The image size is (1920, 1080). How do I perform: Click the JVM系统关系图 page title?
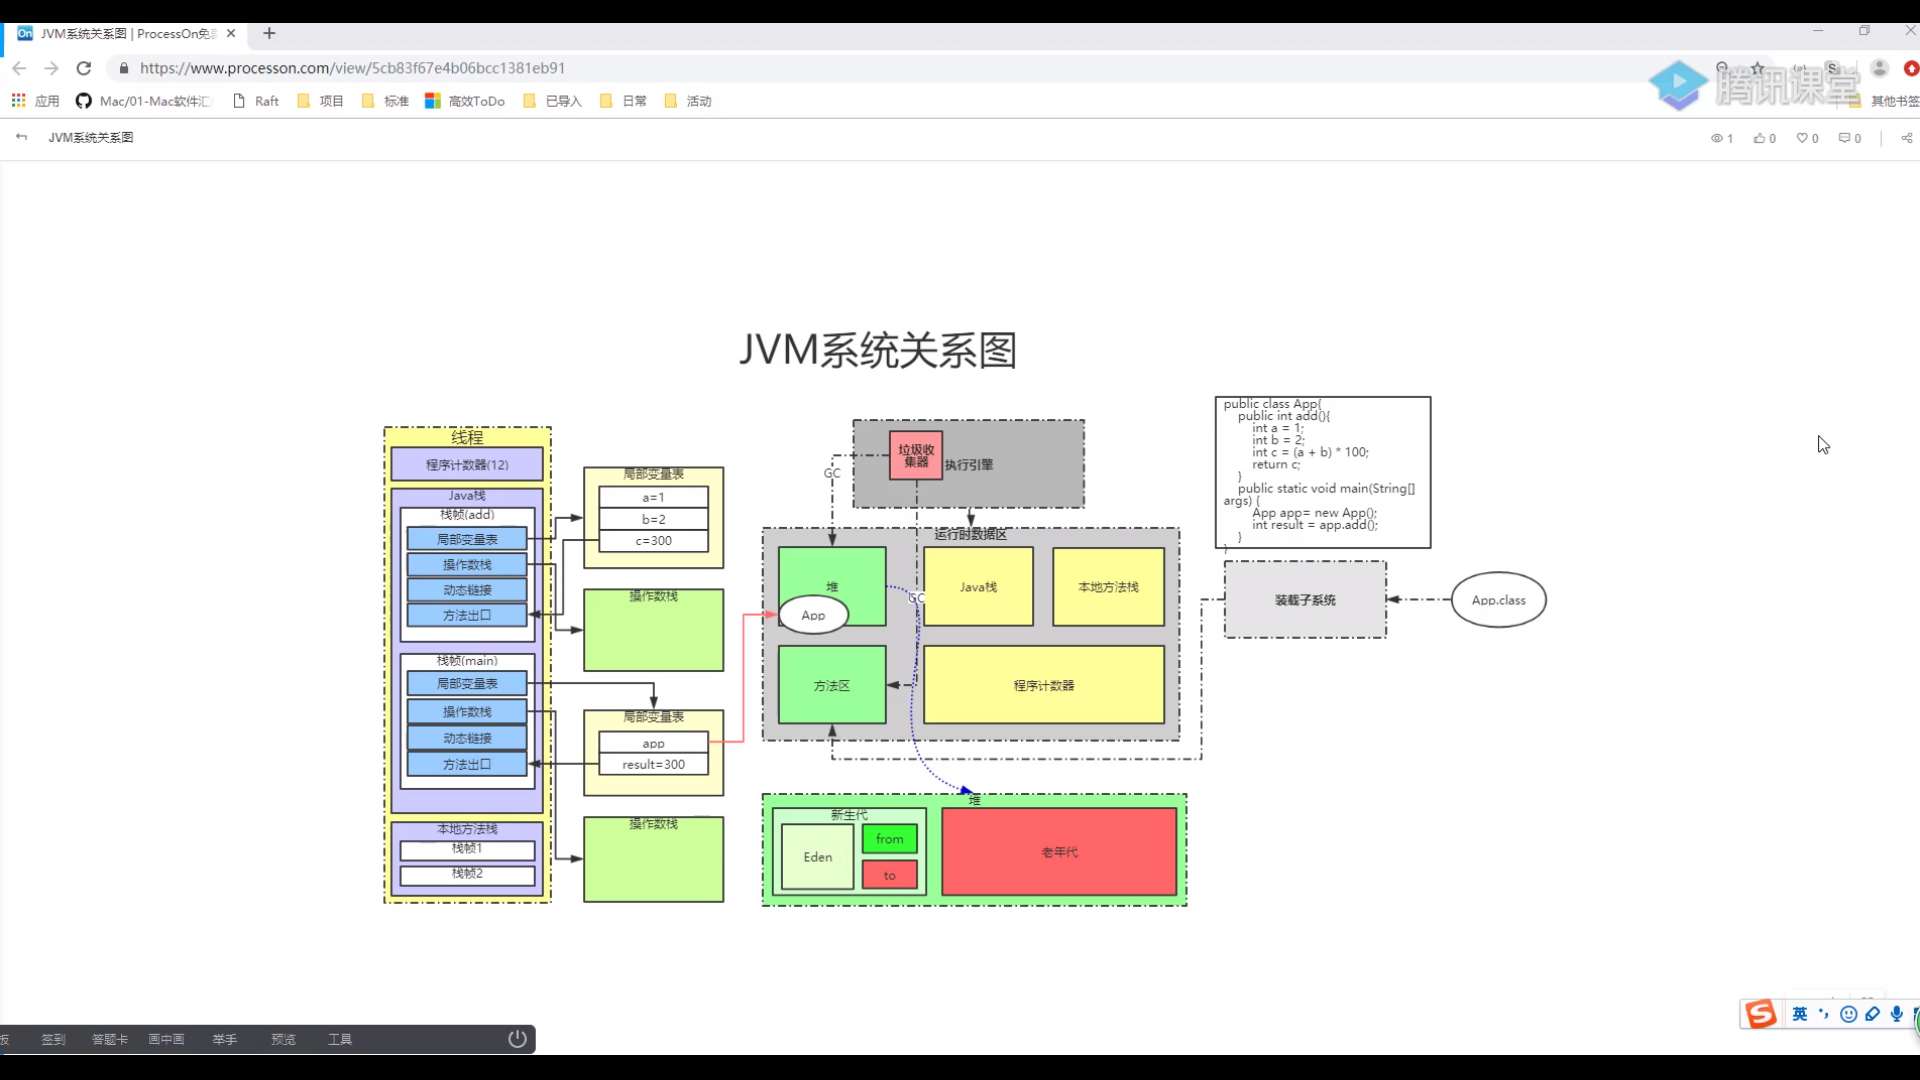[91, 137]
